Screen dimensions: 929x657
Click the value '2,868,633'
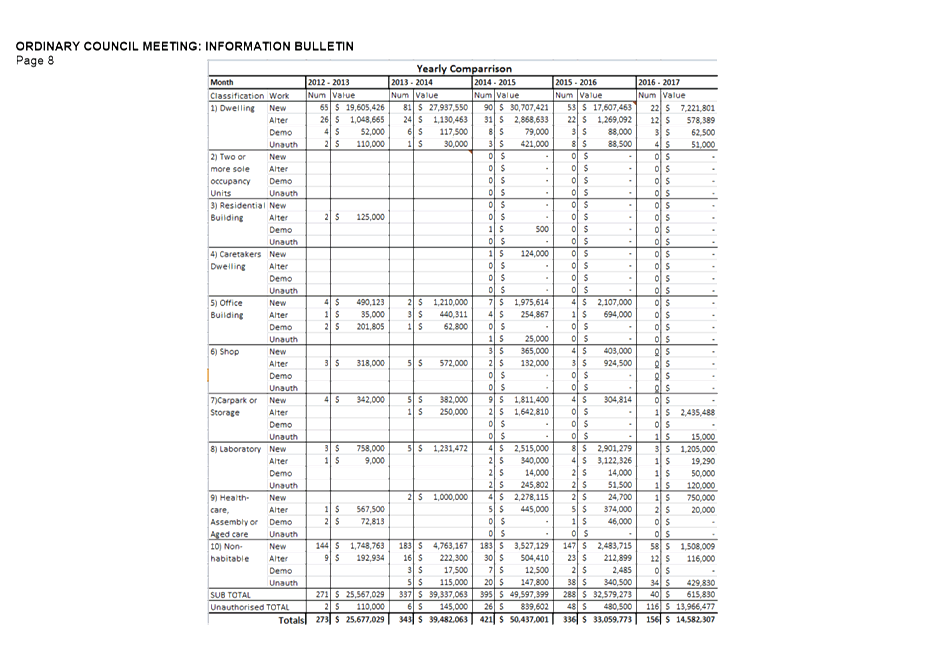pos(531,120)
